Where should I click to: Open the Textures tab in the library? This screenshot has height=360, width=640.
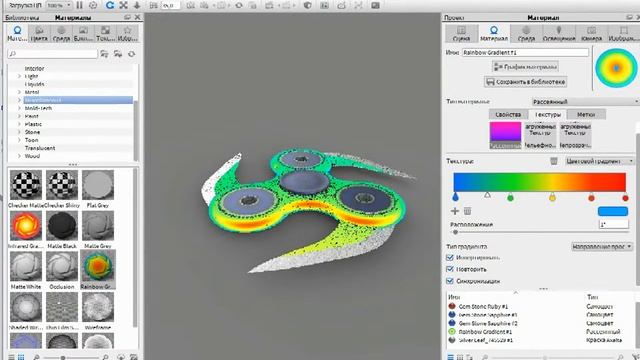pos(105,33)
